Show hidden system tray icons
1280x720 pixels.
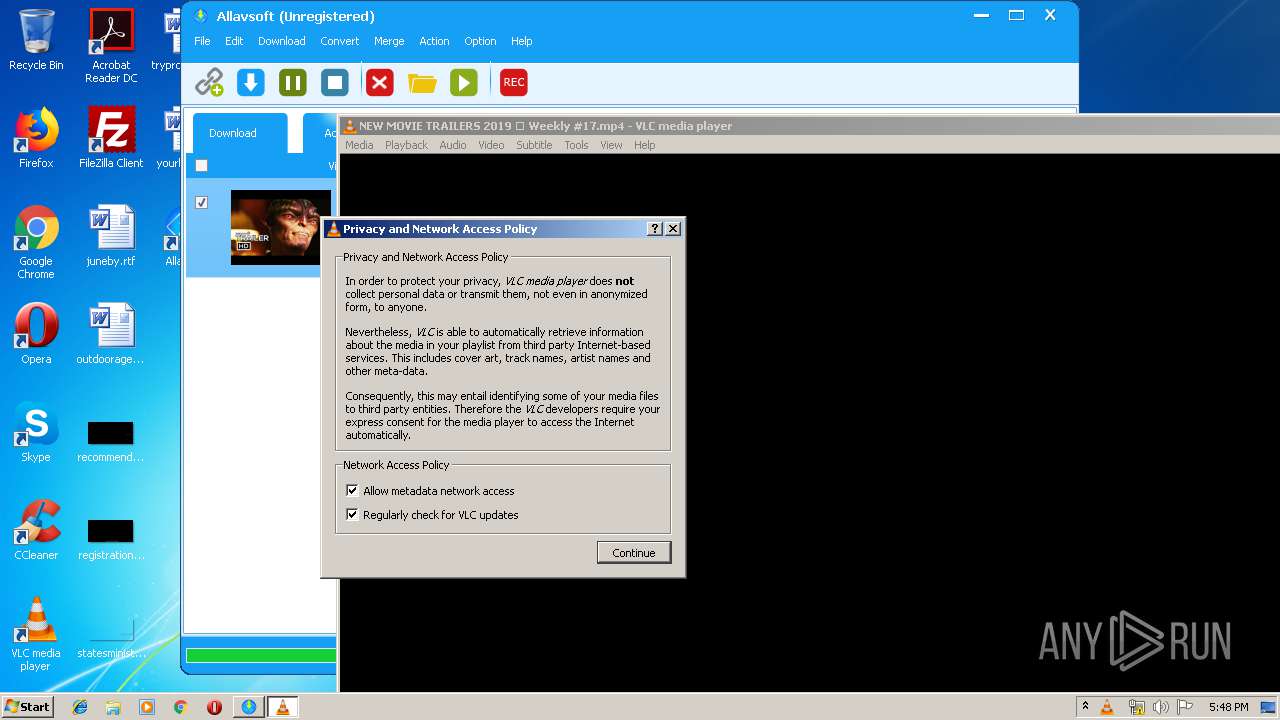(x=1085, y=706)
